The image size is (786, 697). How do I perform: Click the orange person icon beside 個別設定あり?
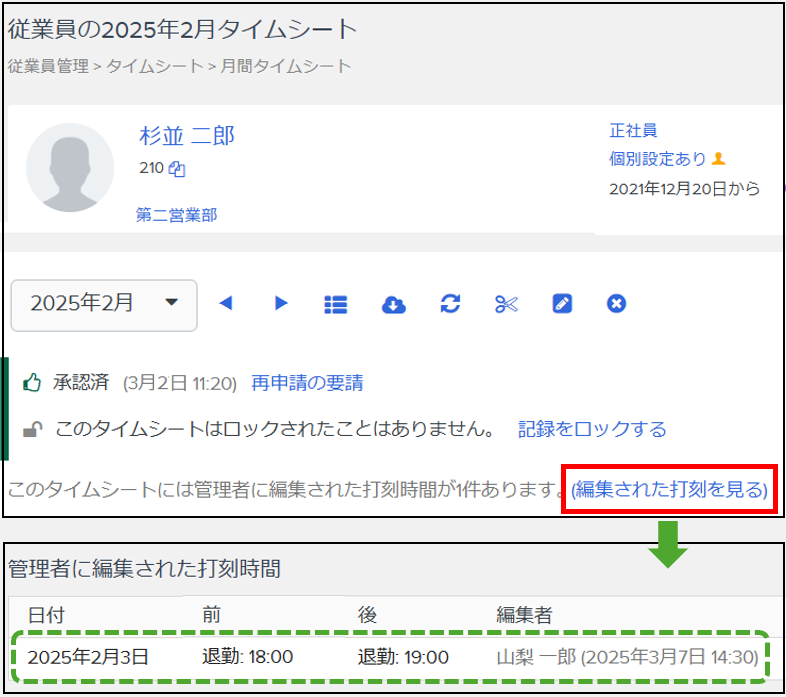[718, 159]
